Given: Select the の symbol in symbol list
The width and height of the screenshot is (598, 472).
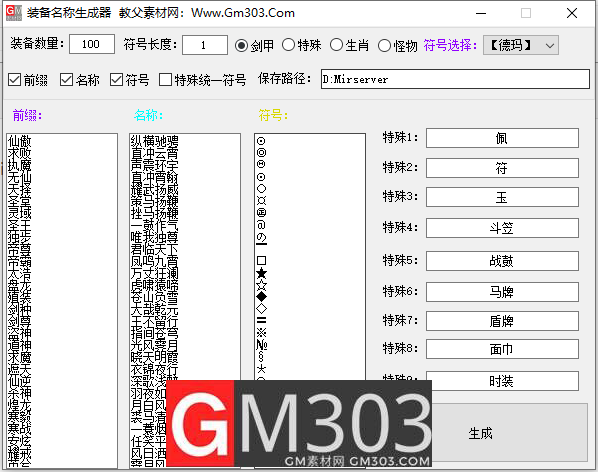Looking at the screenshot, I should coord(261,237).
